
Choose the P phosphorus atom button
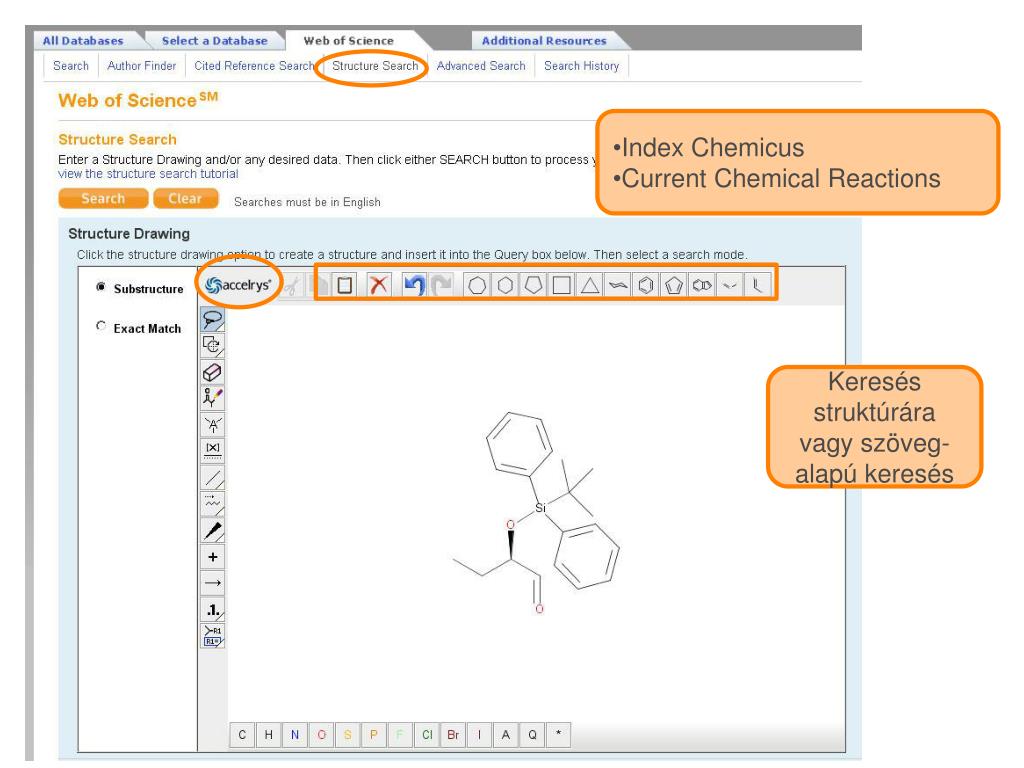(x=374, y=735)
